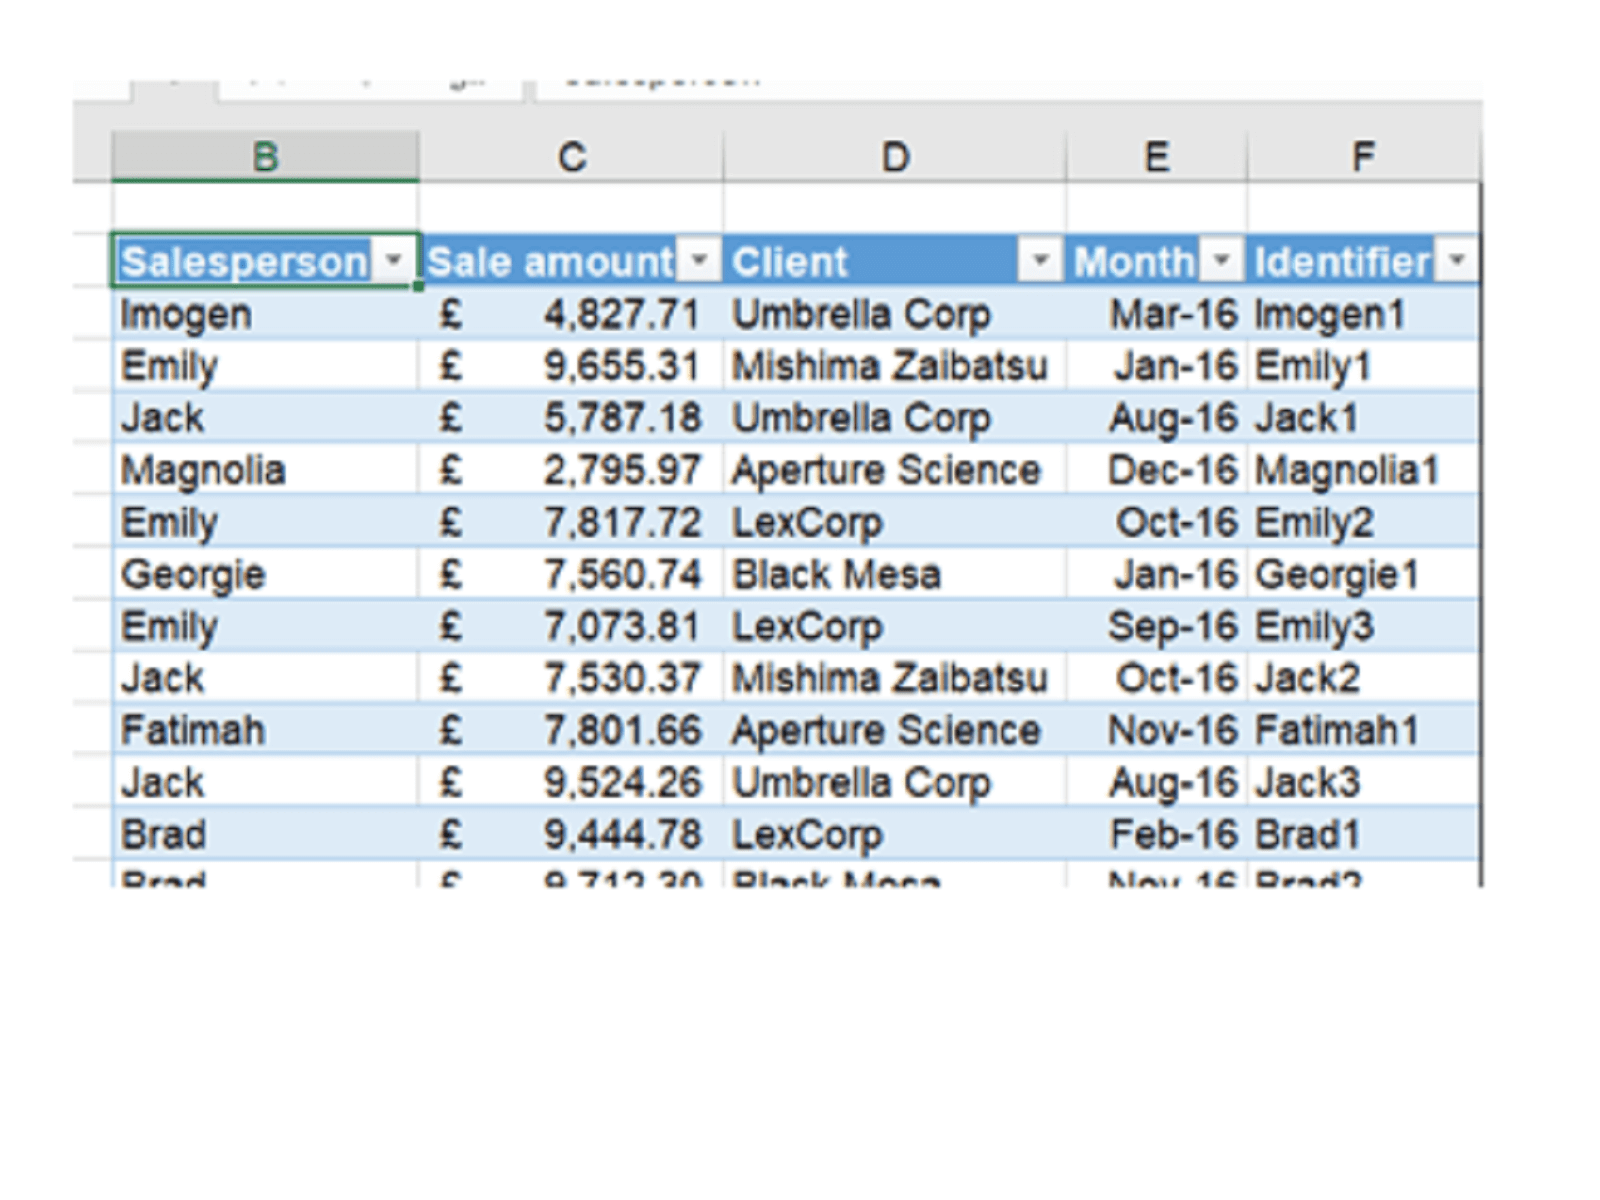Open the Sale amount filter dropdown

click(x=699, y=261)
